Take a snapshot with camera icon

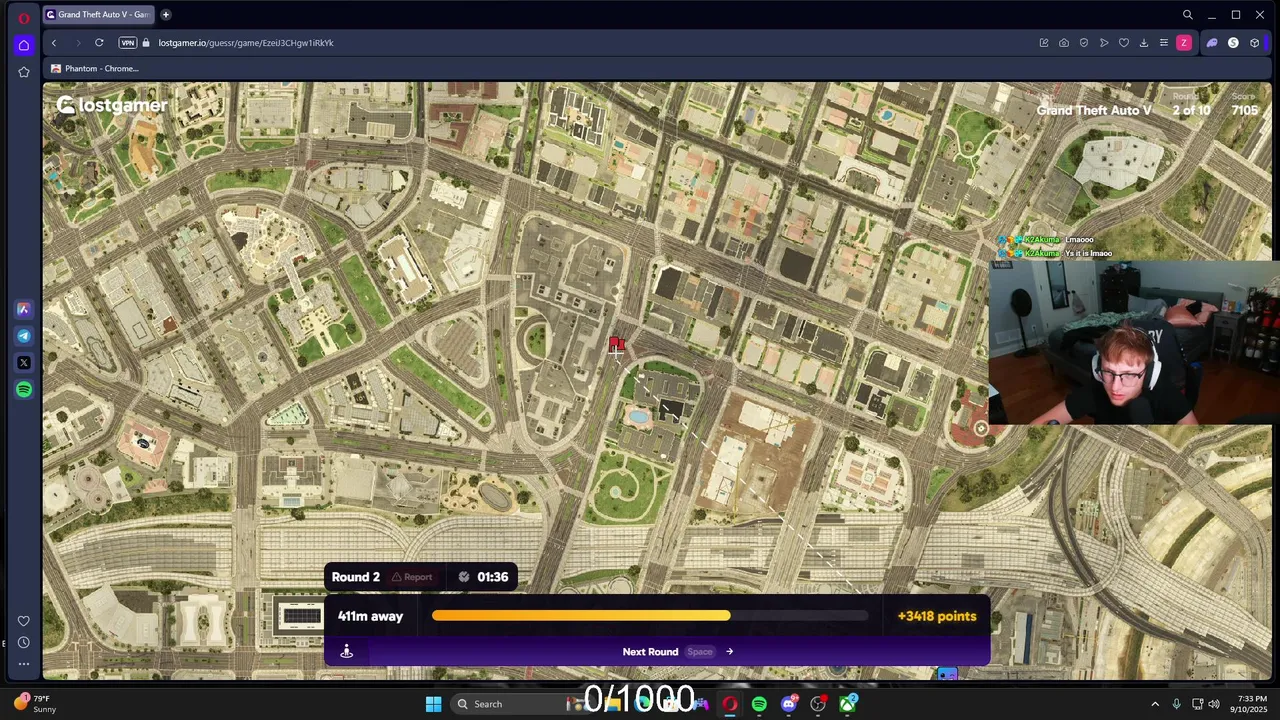[1064, 43]
